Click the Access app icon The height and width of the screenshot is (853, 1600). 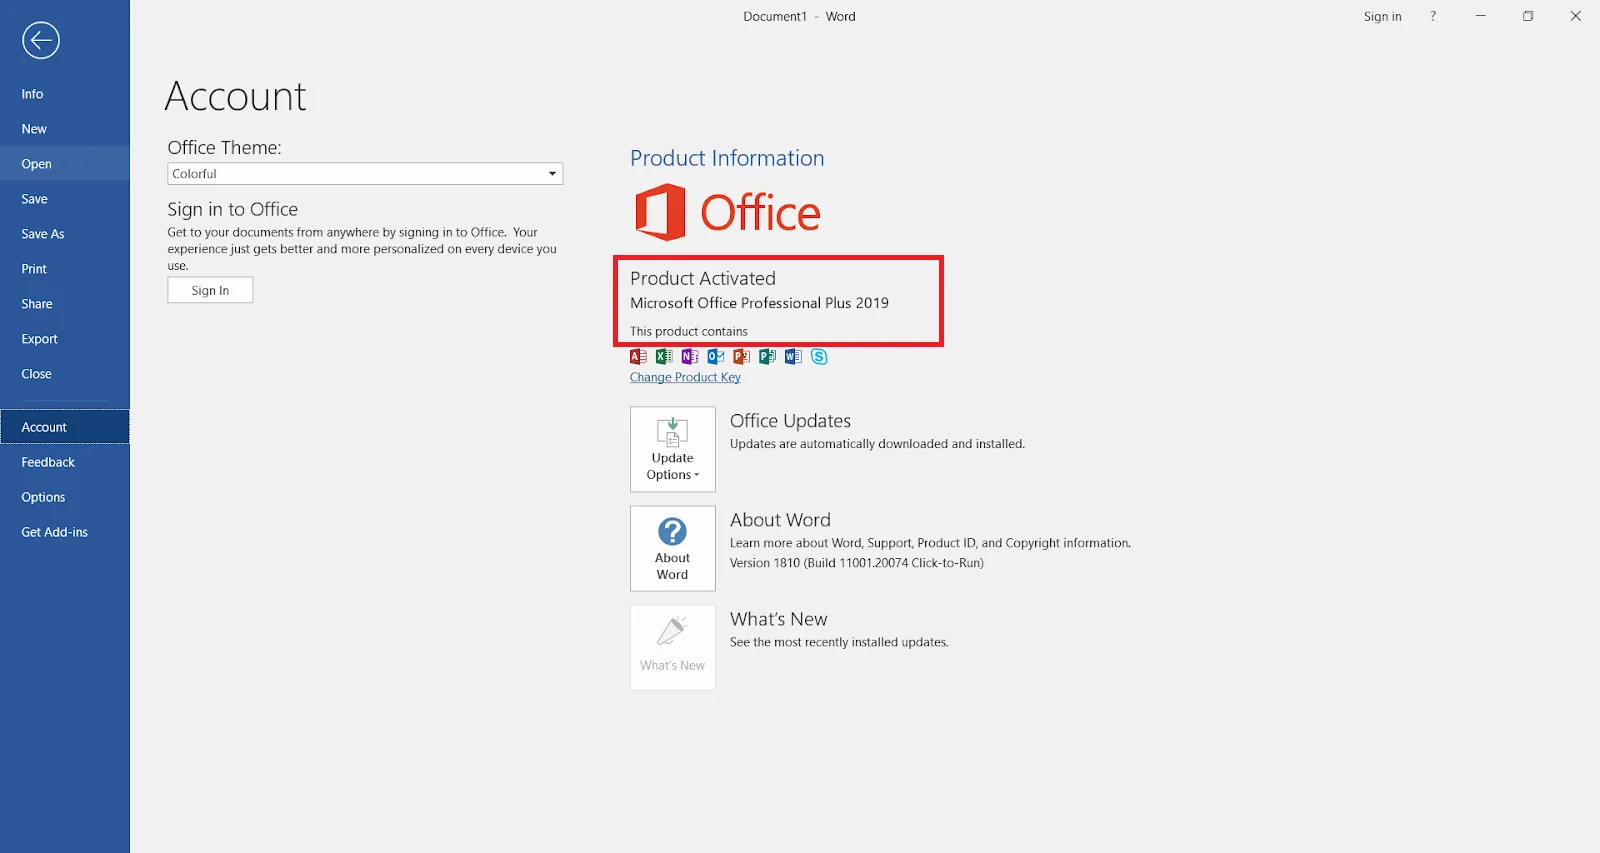(x=638, y=357)
